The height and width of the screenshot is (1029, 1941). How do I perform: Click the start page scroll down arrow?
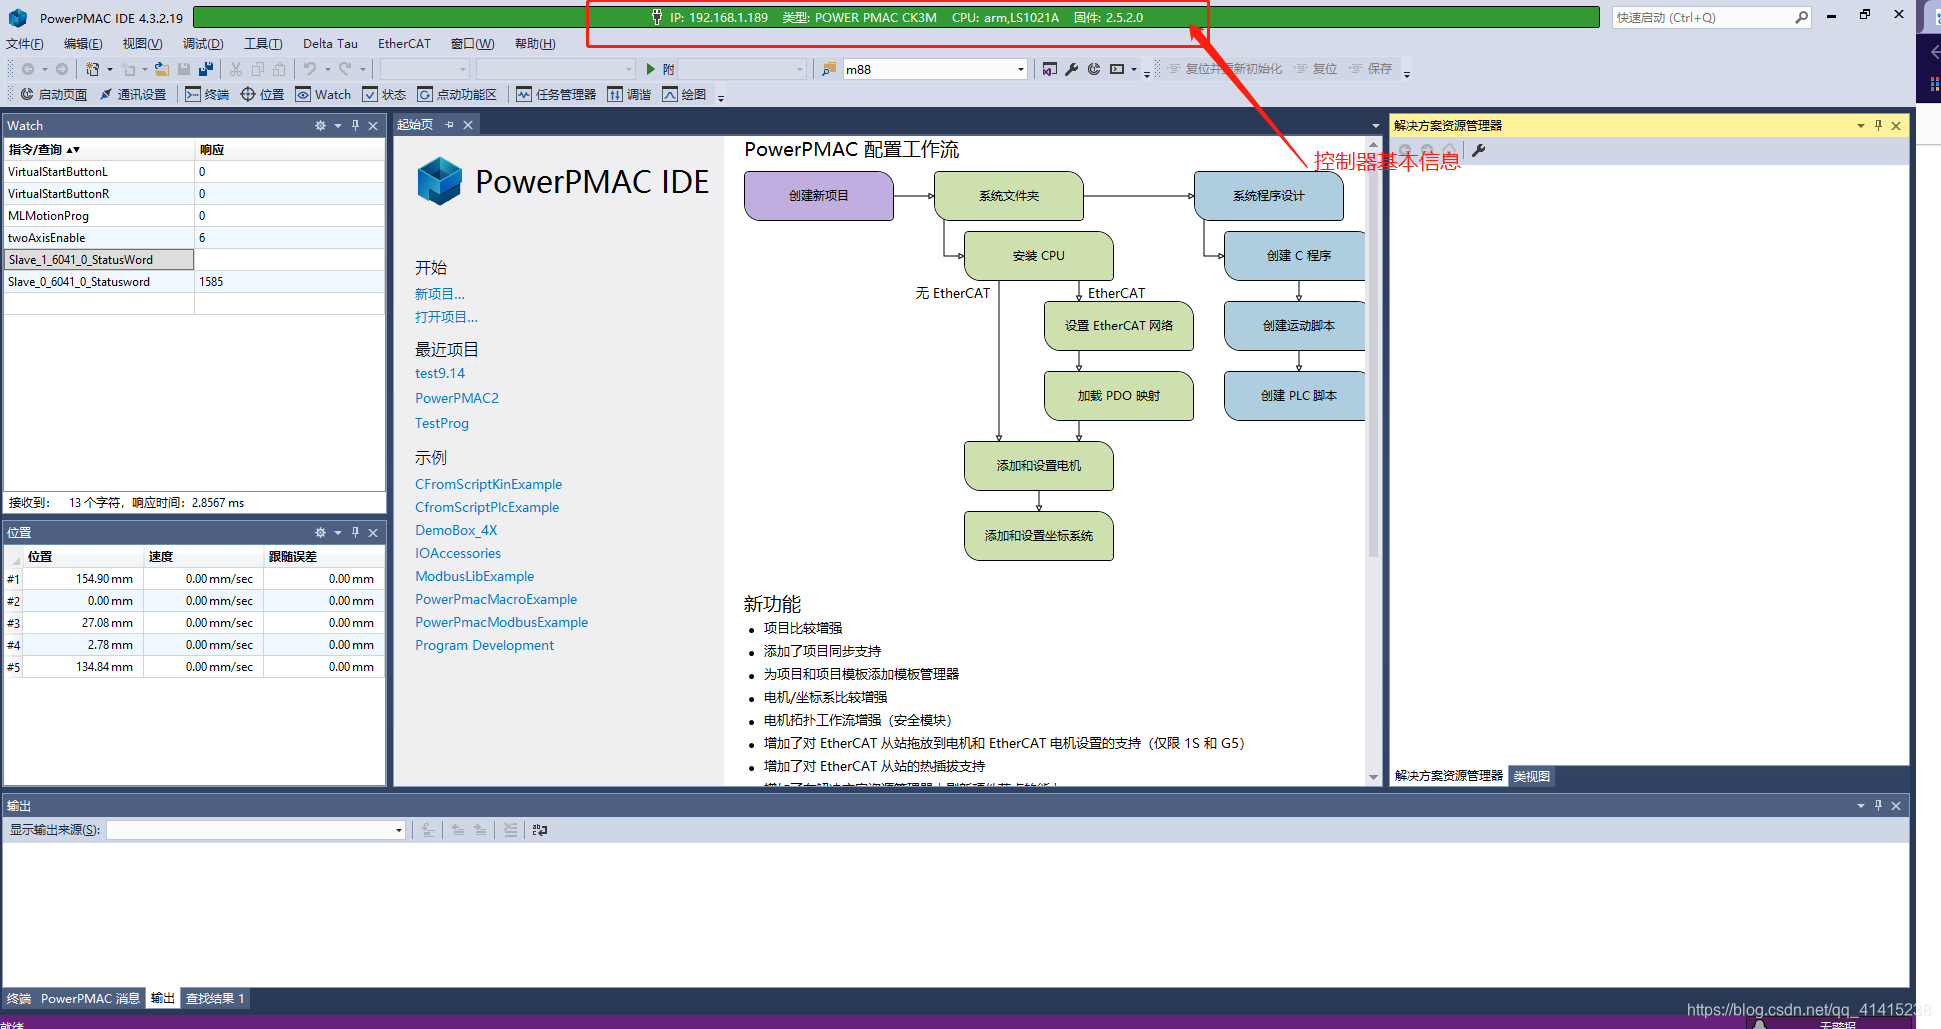click(1373, 777)
